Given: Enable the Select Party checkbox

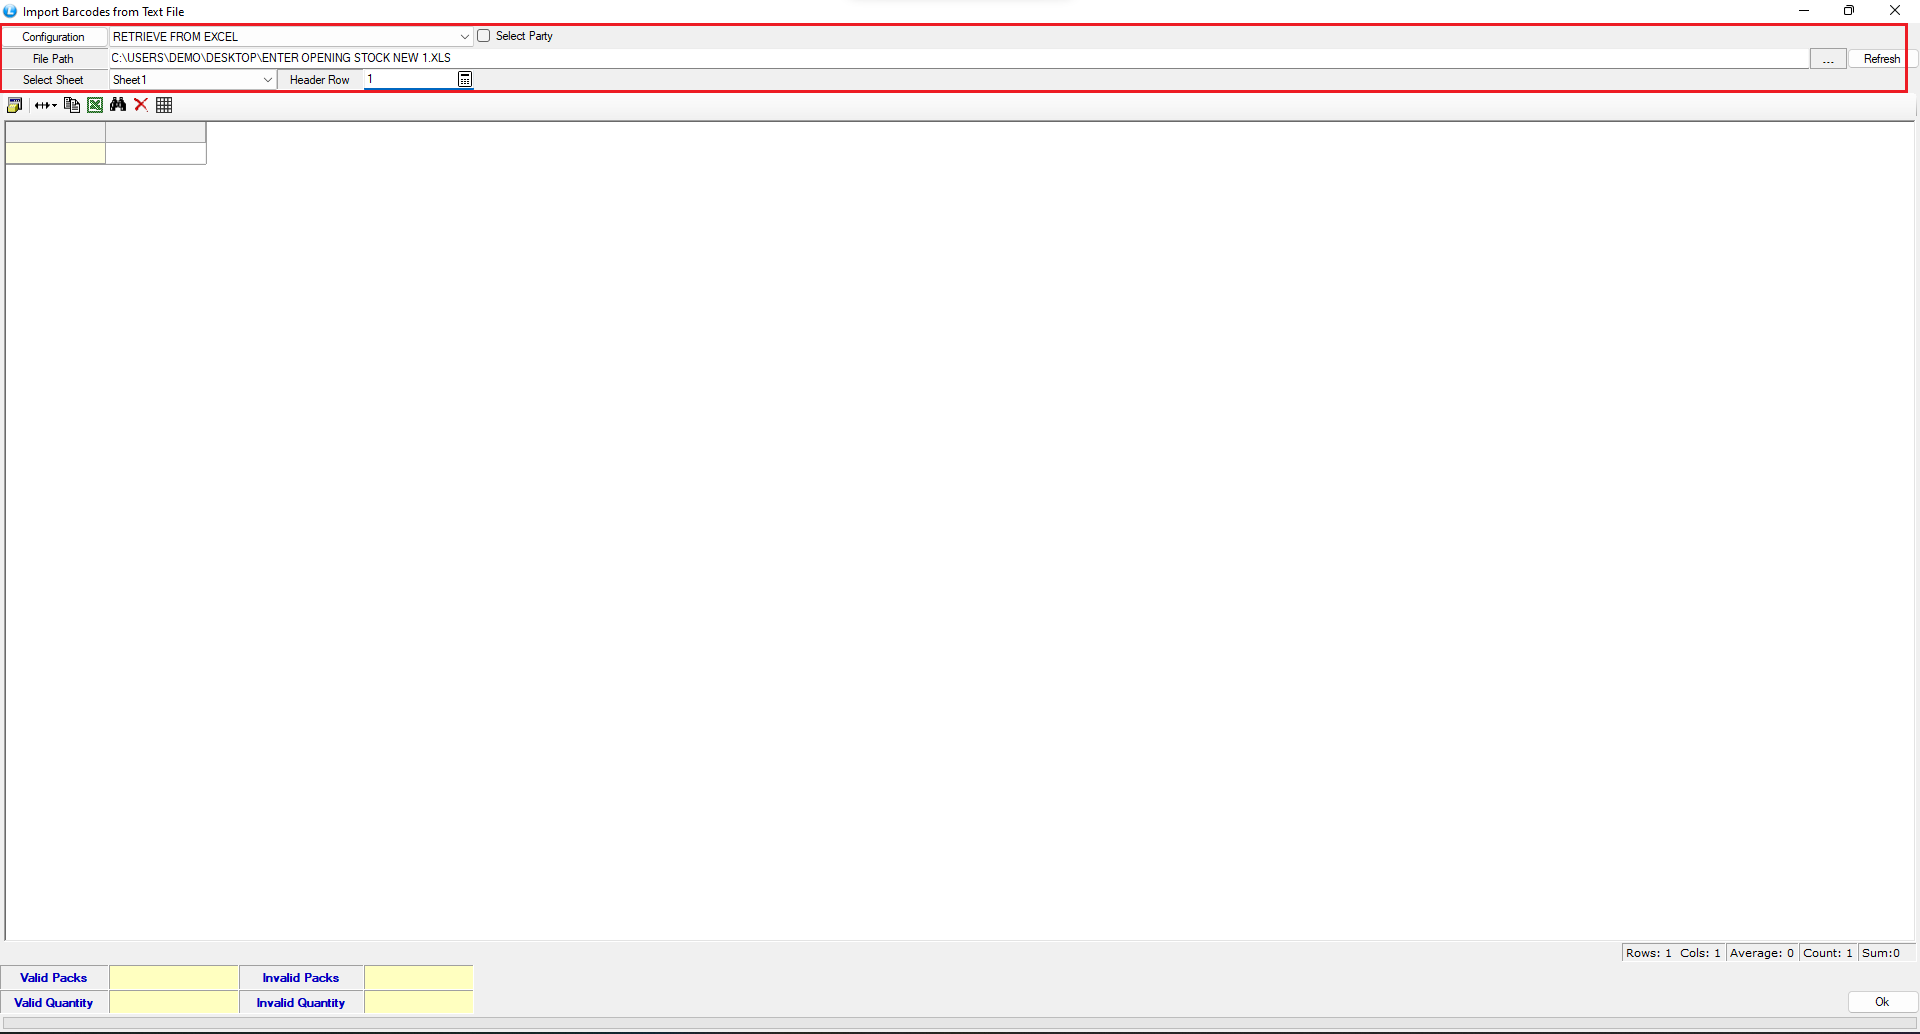Looking at the screenshot, I should (484, 36).
